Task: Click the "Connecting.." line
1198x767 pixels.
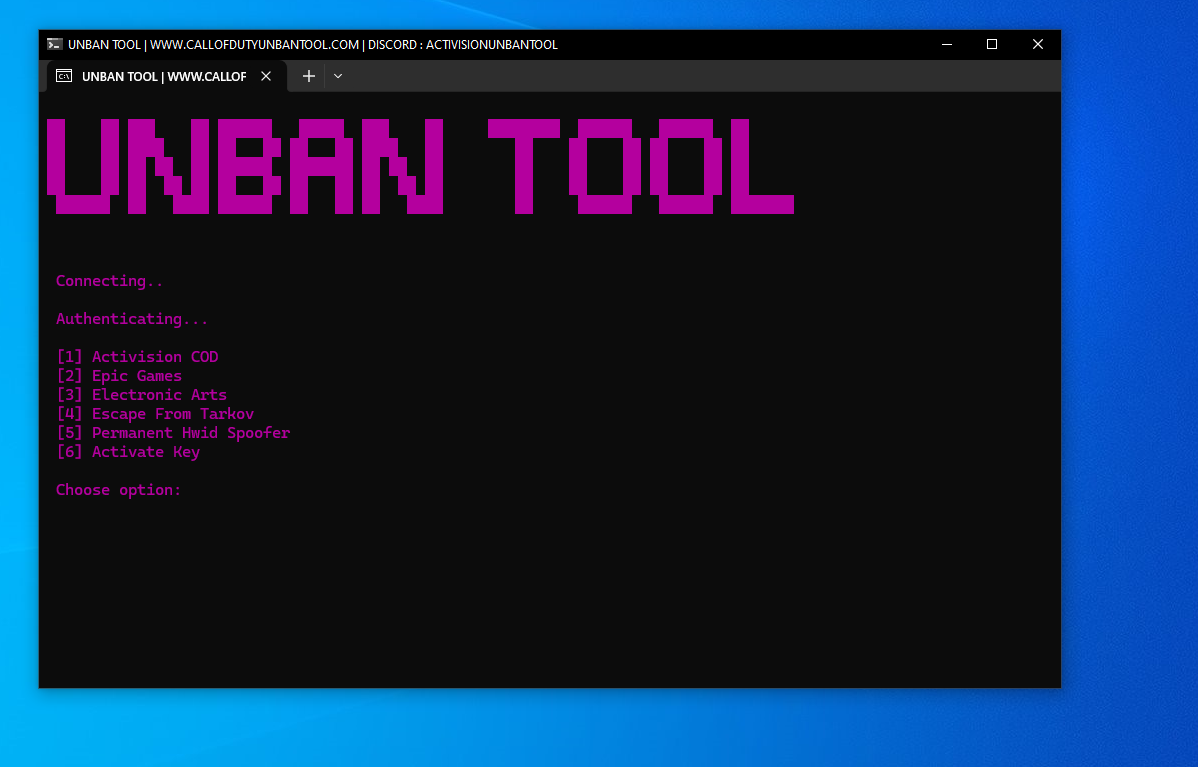Action: [109, 281]
